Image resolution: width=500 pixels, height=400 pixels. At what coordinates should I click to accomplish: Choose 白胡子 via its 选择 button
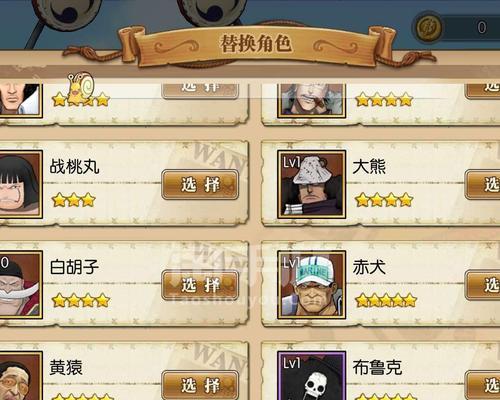click(x=200, y=285)
